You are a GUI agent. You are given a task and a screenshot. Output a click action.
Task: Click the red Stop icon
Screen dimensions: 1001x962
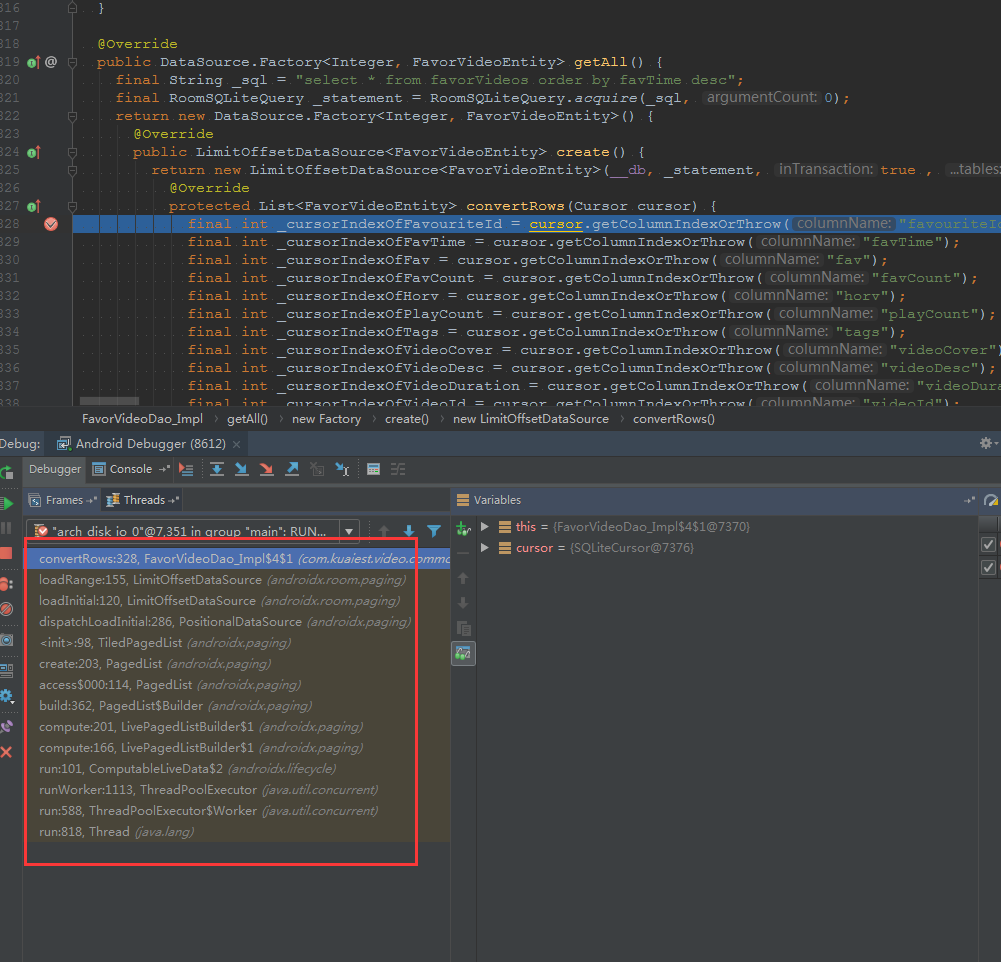point(6,553)
